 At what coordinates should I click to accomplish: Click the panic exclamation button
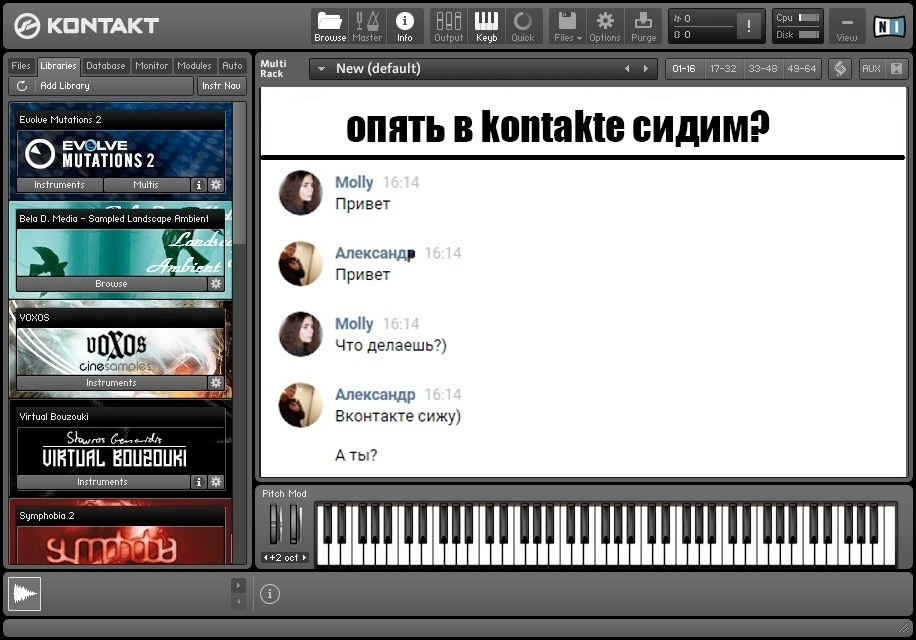[748, 26]
